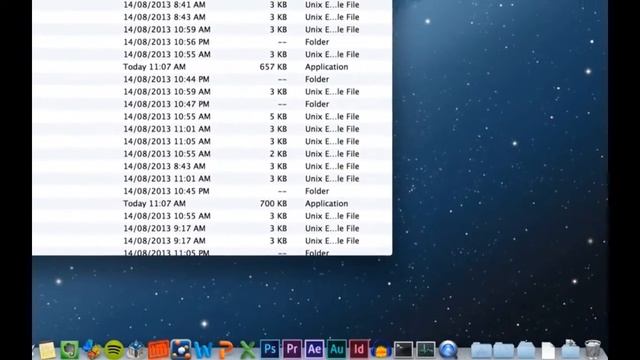
Task: Open the white document icon in the Dock
Action: 548,350
